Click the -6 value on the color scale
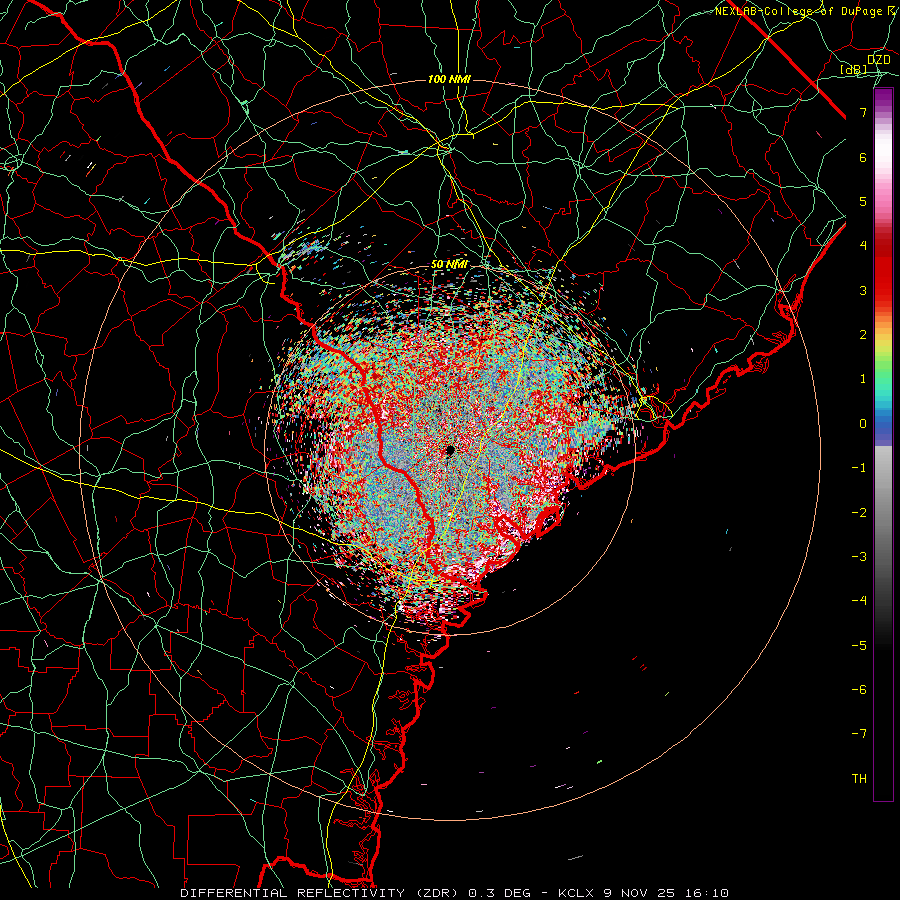This screenshot has height=900, width=900. tap(859, 689)
